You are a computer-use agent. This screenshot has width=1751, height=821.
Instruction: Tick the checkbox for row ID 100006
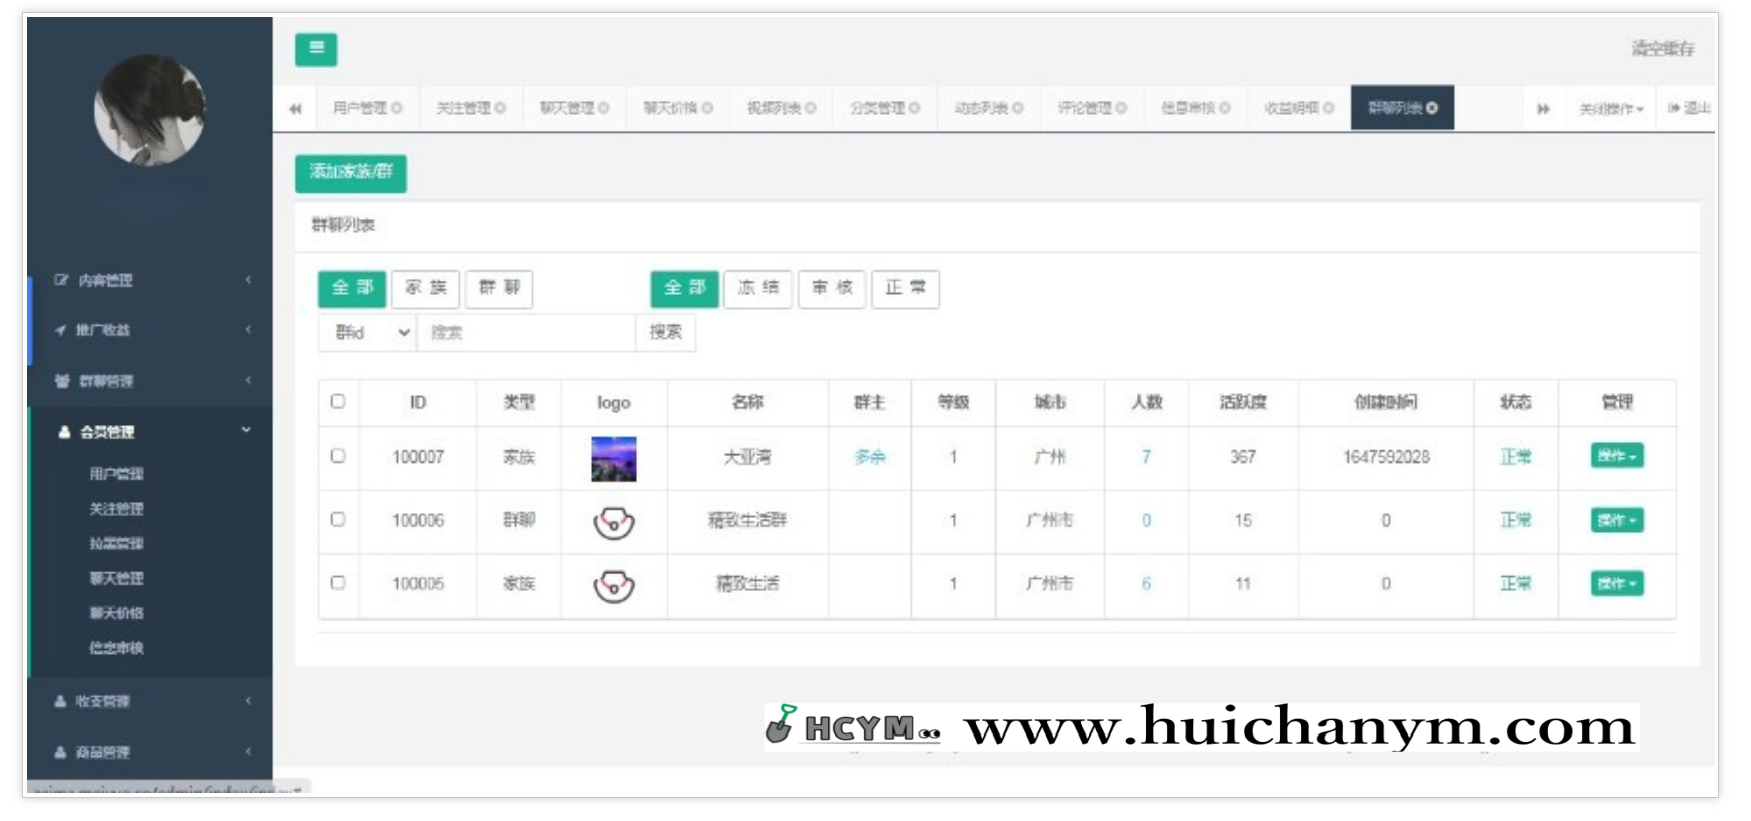tap(338, 520)
